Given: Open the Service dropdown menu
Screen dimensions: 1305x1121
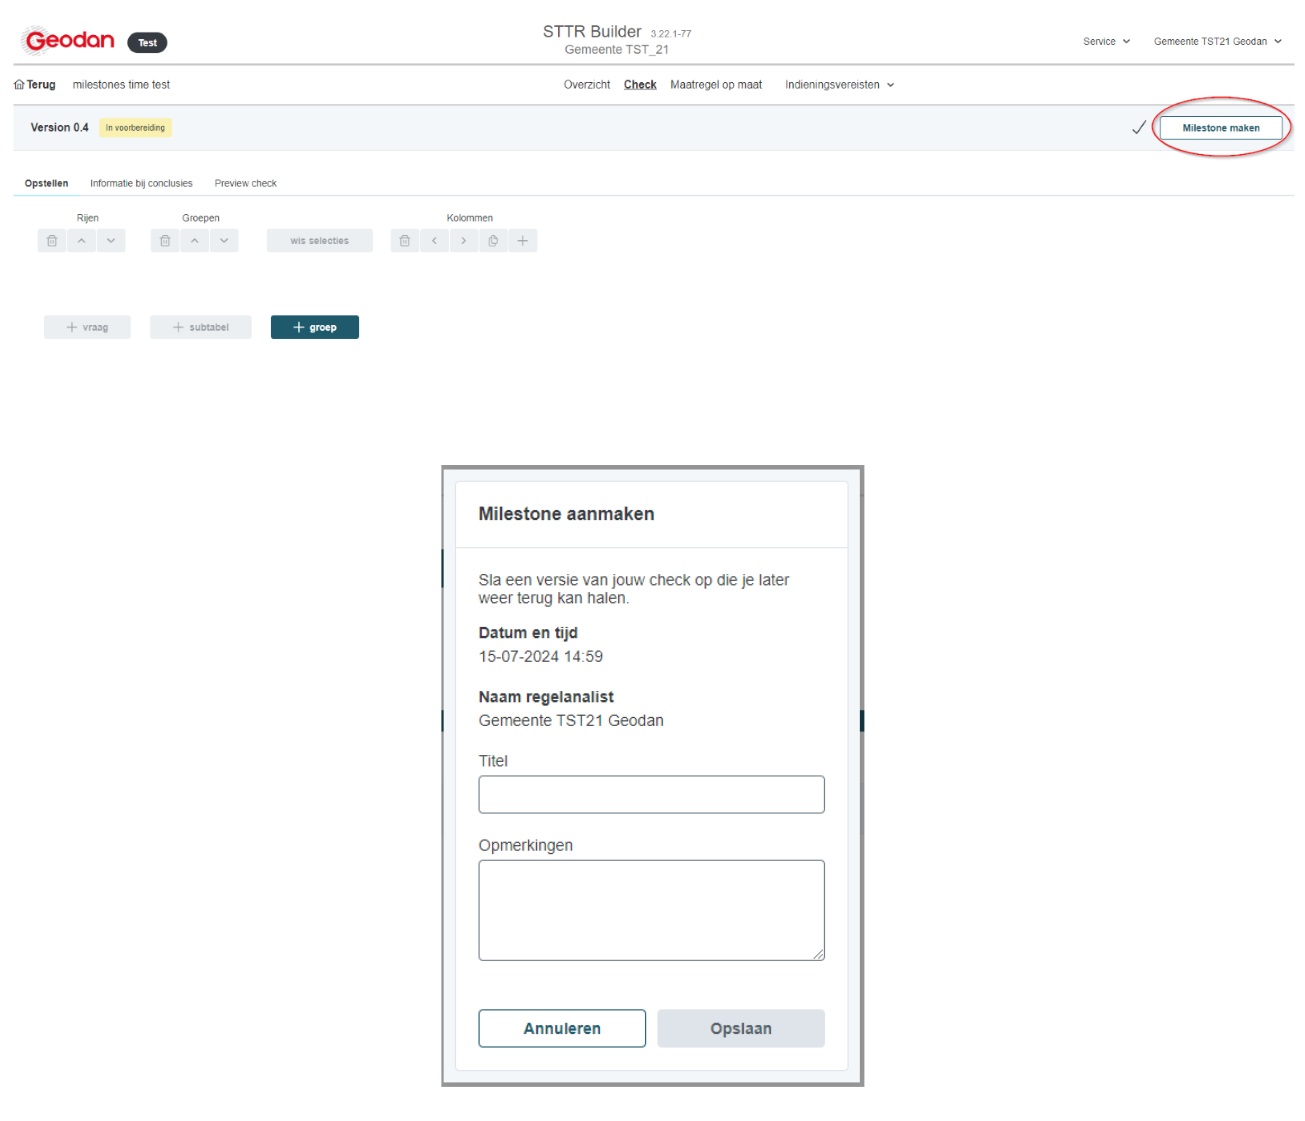Looking at the screenshot, I should [x=1106, y=42].
